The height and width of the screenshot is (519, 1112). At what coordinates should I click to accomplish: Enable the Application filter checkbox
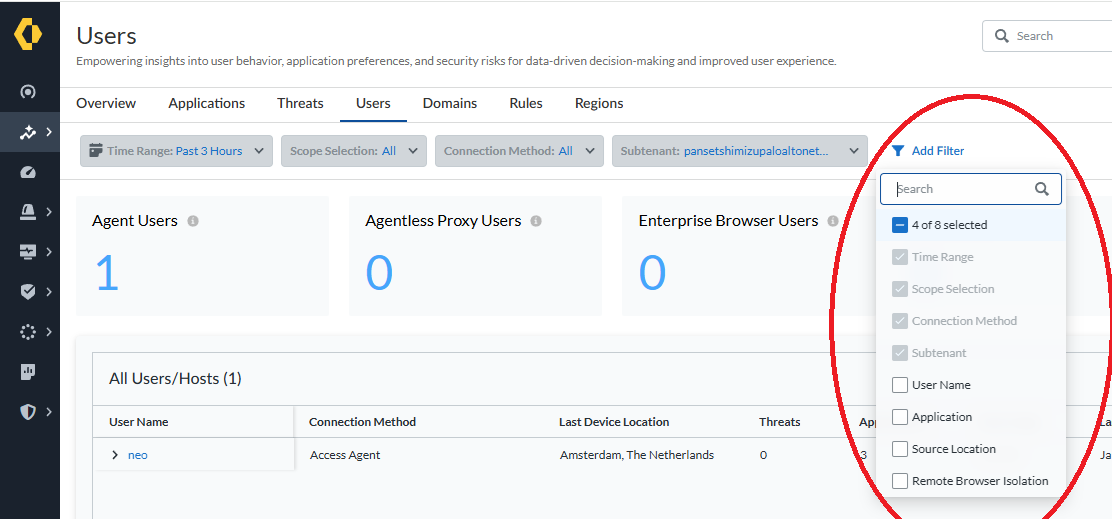pyautogui.click(x=900, y=417)
